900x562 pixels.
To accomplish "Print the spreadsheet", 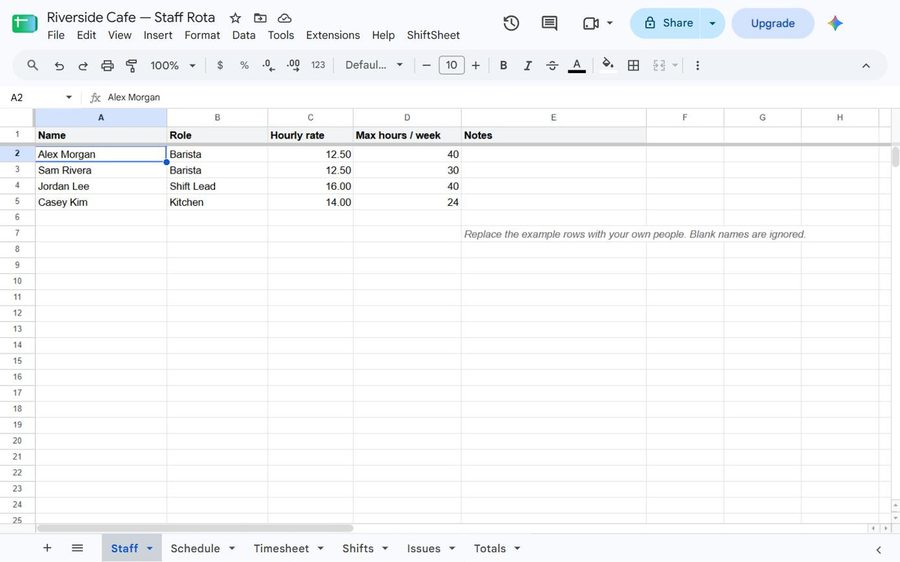I will click(x=107, y=65).
